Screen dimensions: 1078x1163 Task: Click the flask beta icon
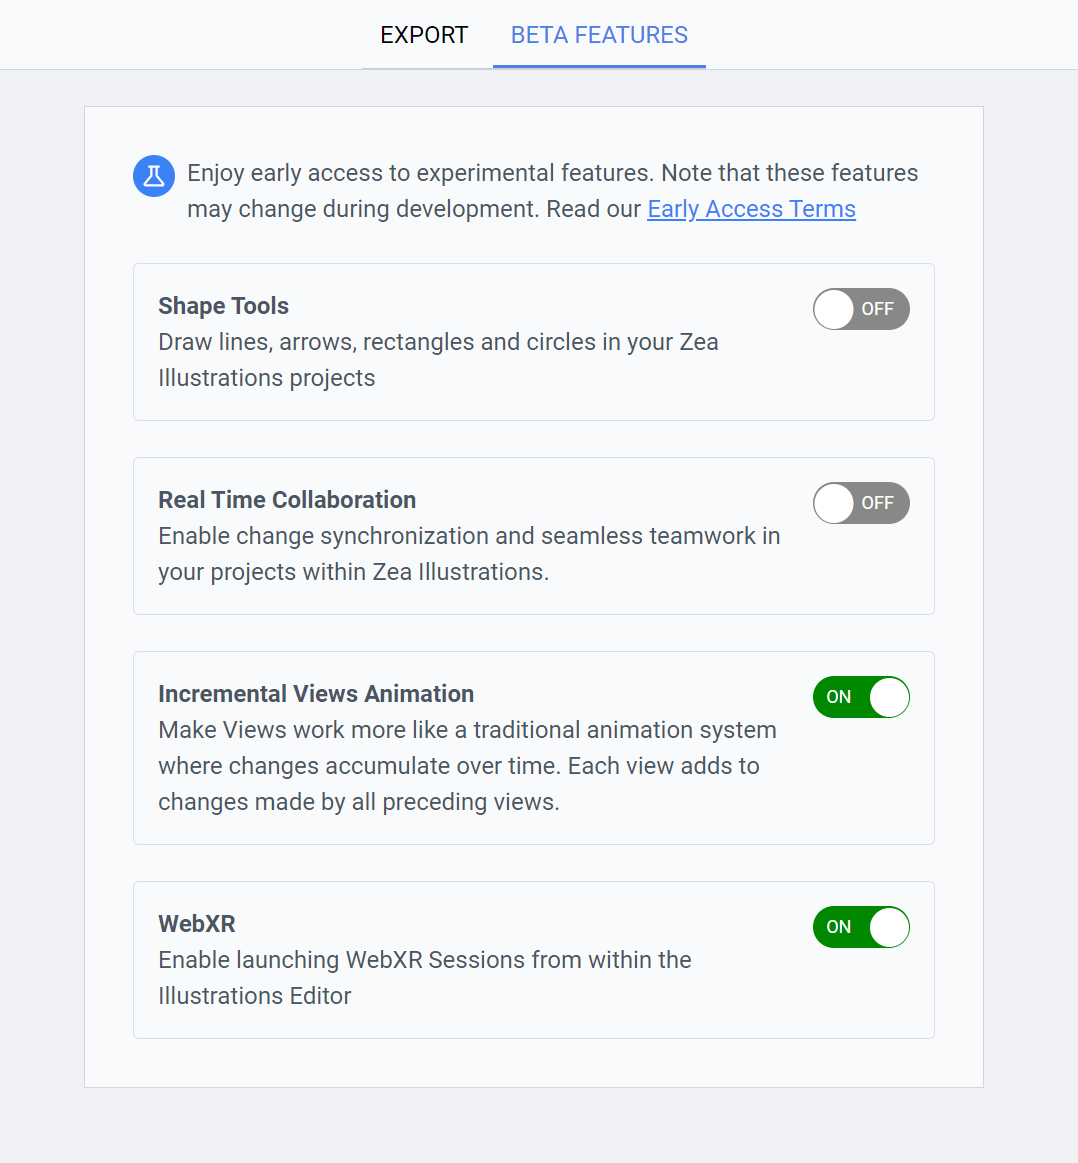pyautogui.click(x=153, y=176)
